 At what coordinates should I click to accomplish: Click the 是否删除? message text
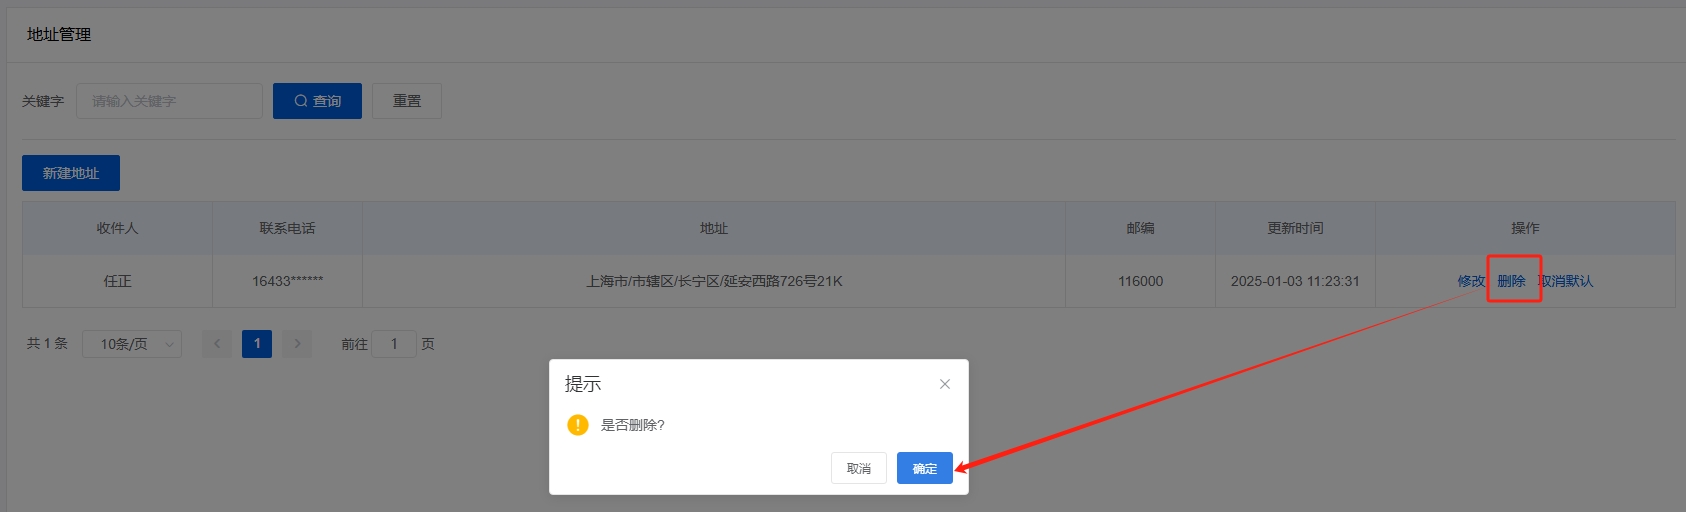pos(633,425)
